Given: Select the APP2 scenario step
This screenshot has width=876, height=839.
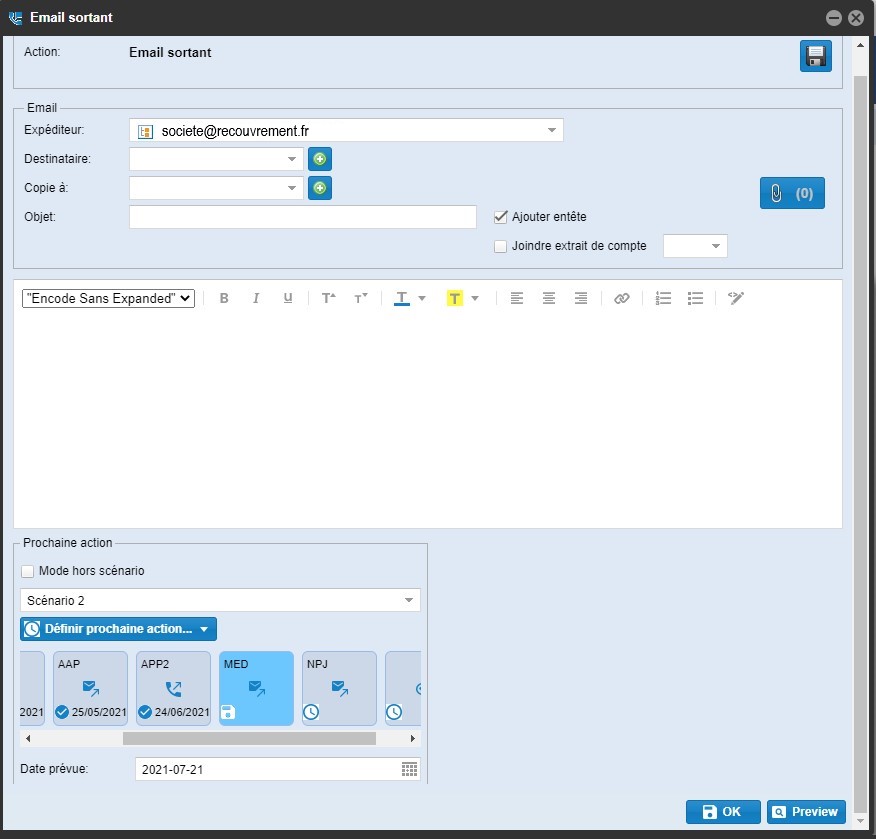Looking at the screenshot, I should tap(174, 688).
